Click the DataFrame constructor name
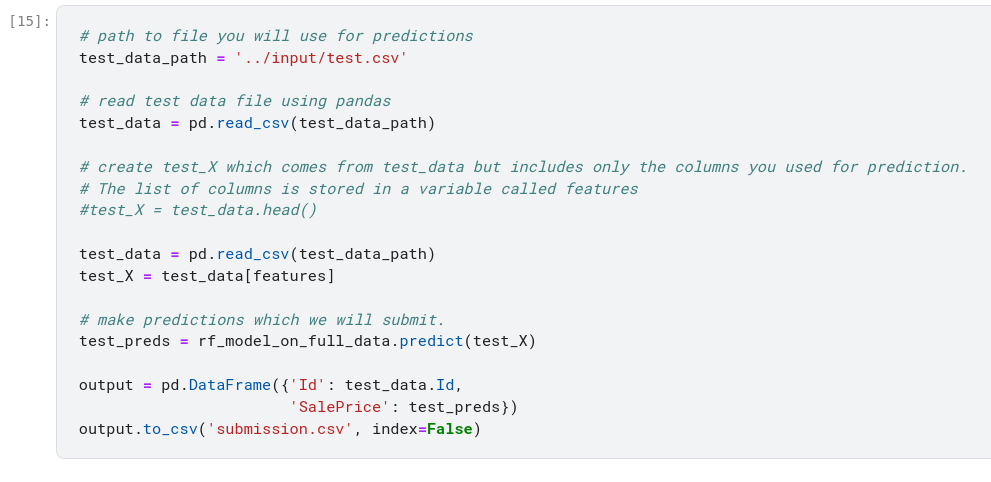 point(229,385)
